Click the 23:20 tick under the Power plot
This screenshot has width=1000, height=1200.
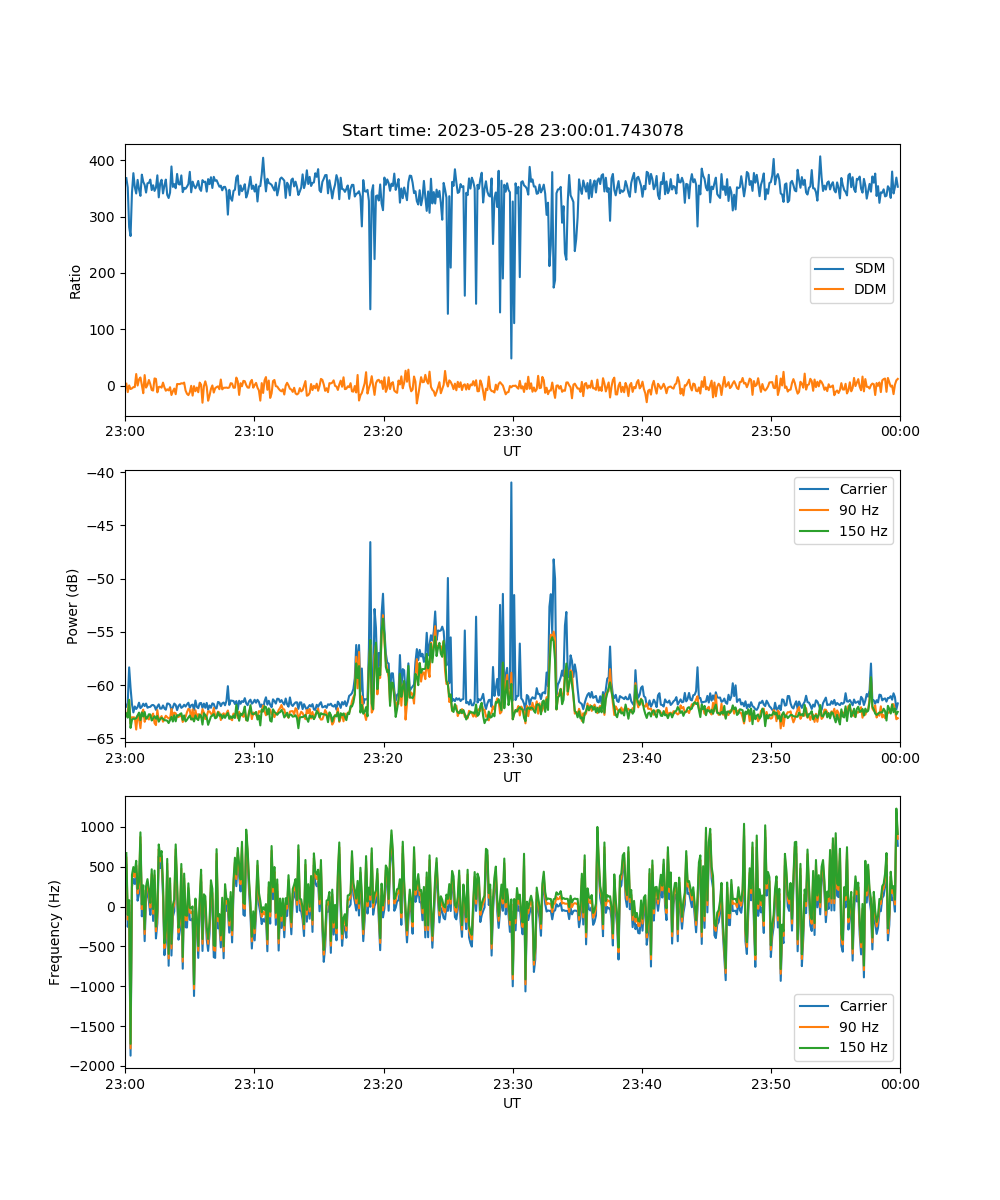383,757
